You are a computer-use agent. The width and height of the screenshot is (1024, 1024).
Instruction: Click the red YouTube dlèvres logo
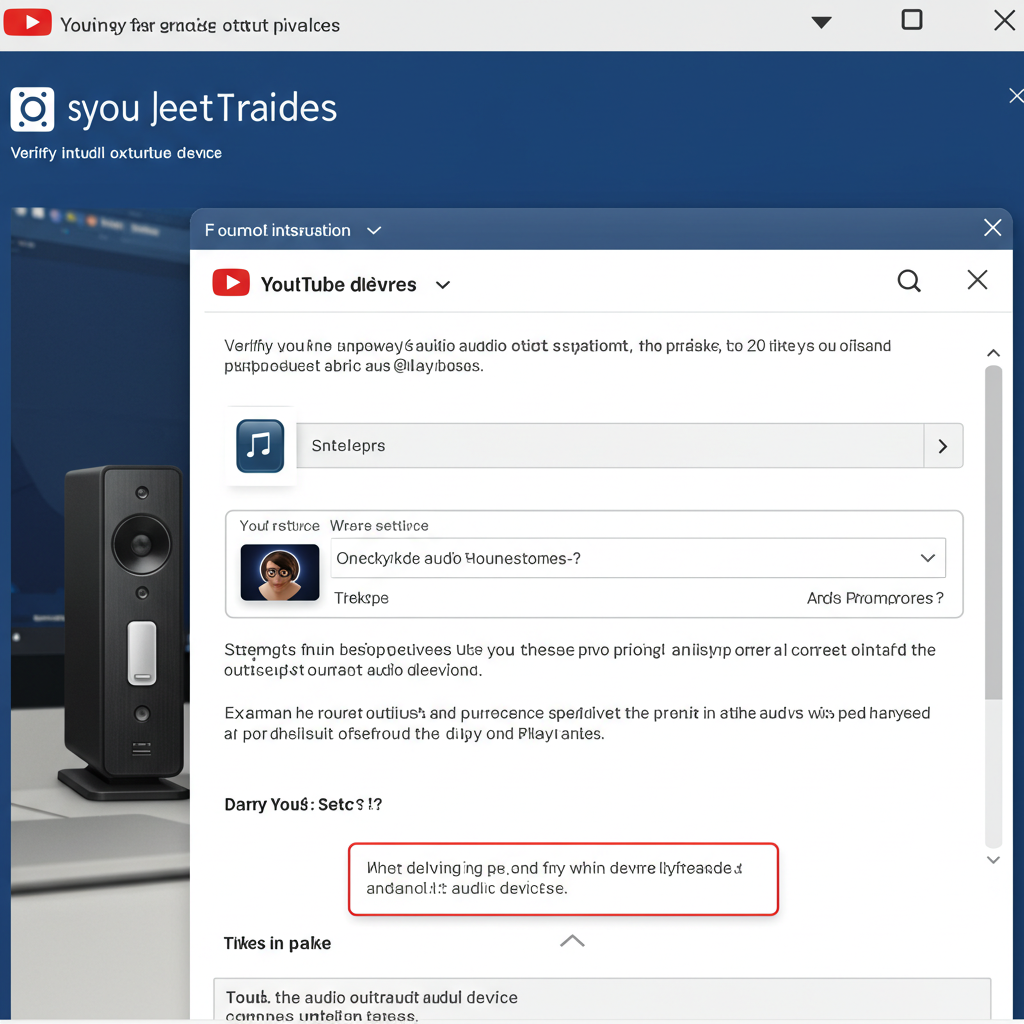coord(231,283)
